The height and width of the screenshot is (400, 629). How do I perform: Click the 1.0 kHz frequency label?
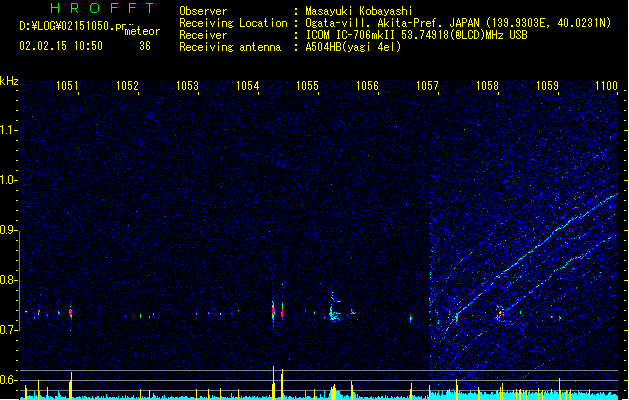click(x=8, y=180)
